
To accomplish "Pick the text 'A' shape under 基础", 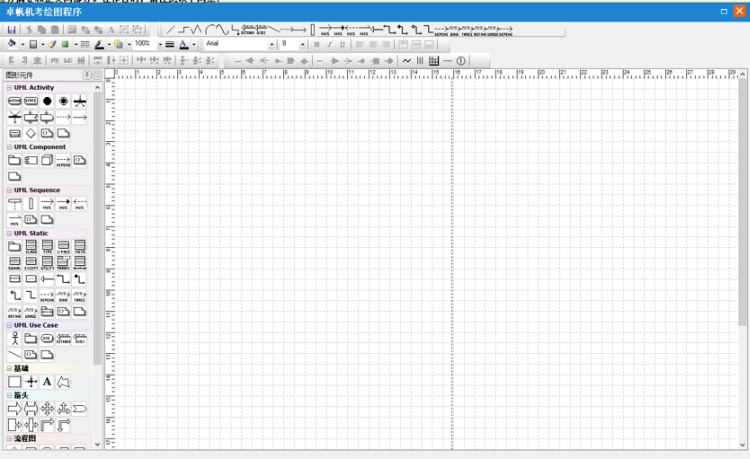I will tap(47, 382).
